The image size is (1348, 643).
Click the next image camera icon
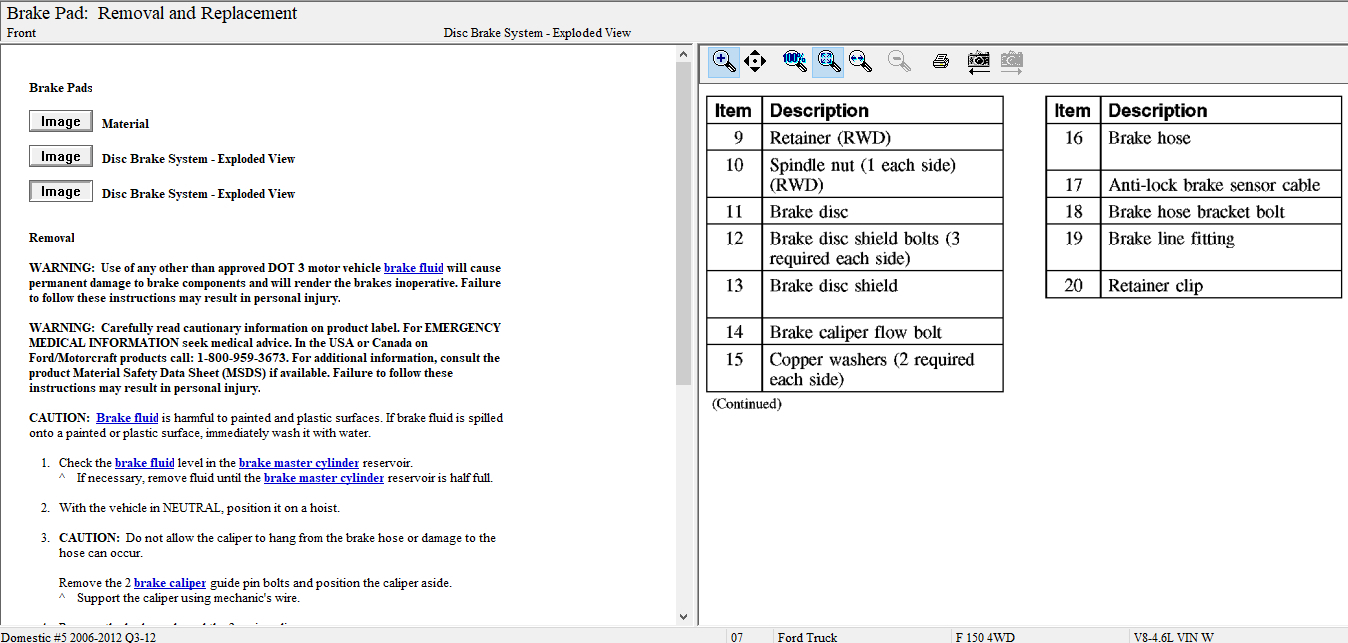pyautogui.click(x=1012, y=61)
